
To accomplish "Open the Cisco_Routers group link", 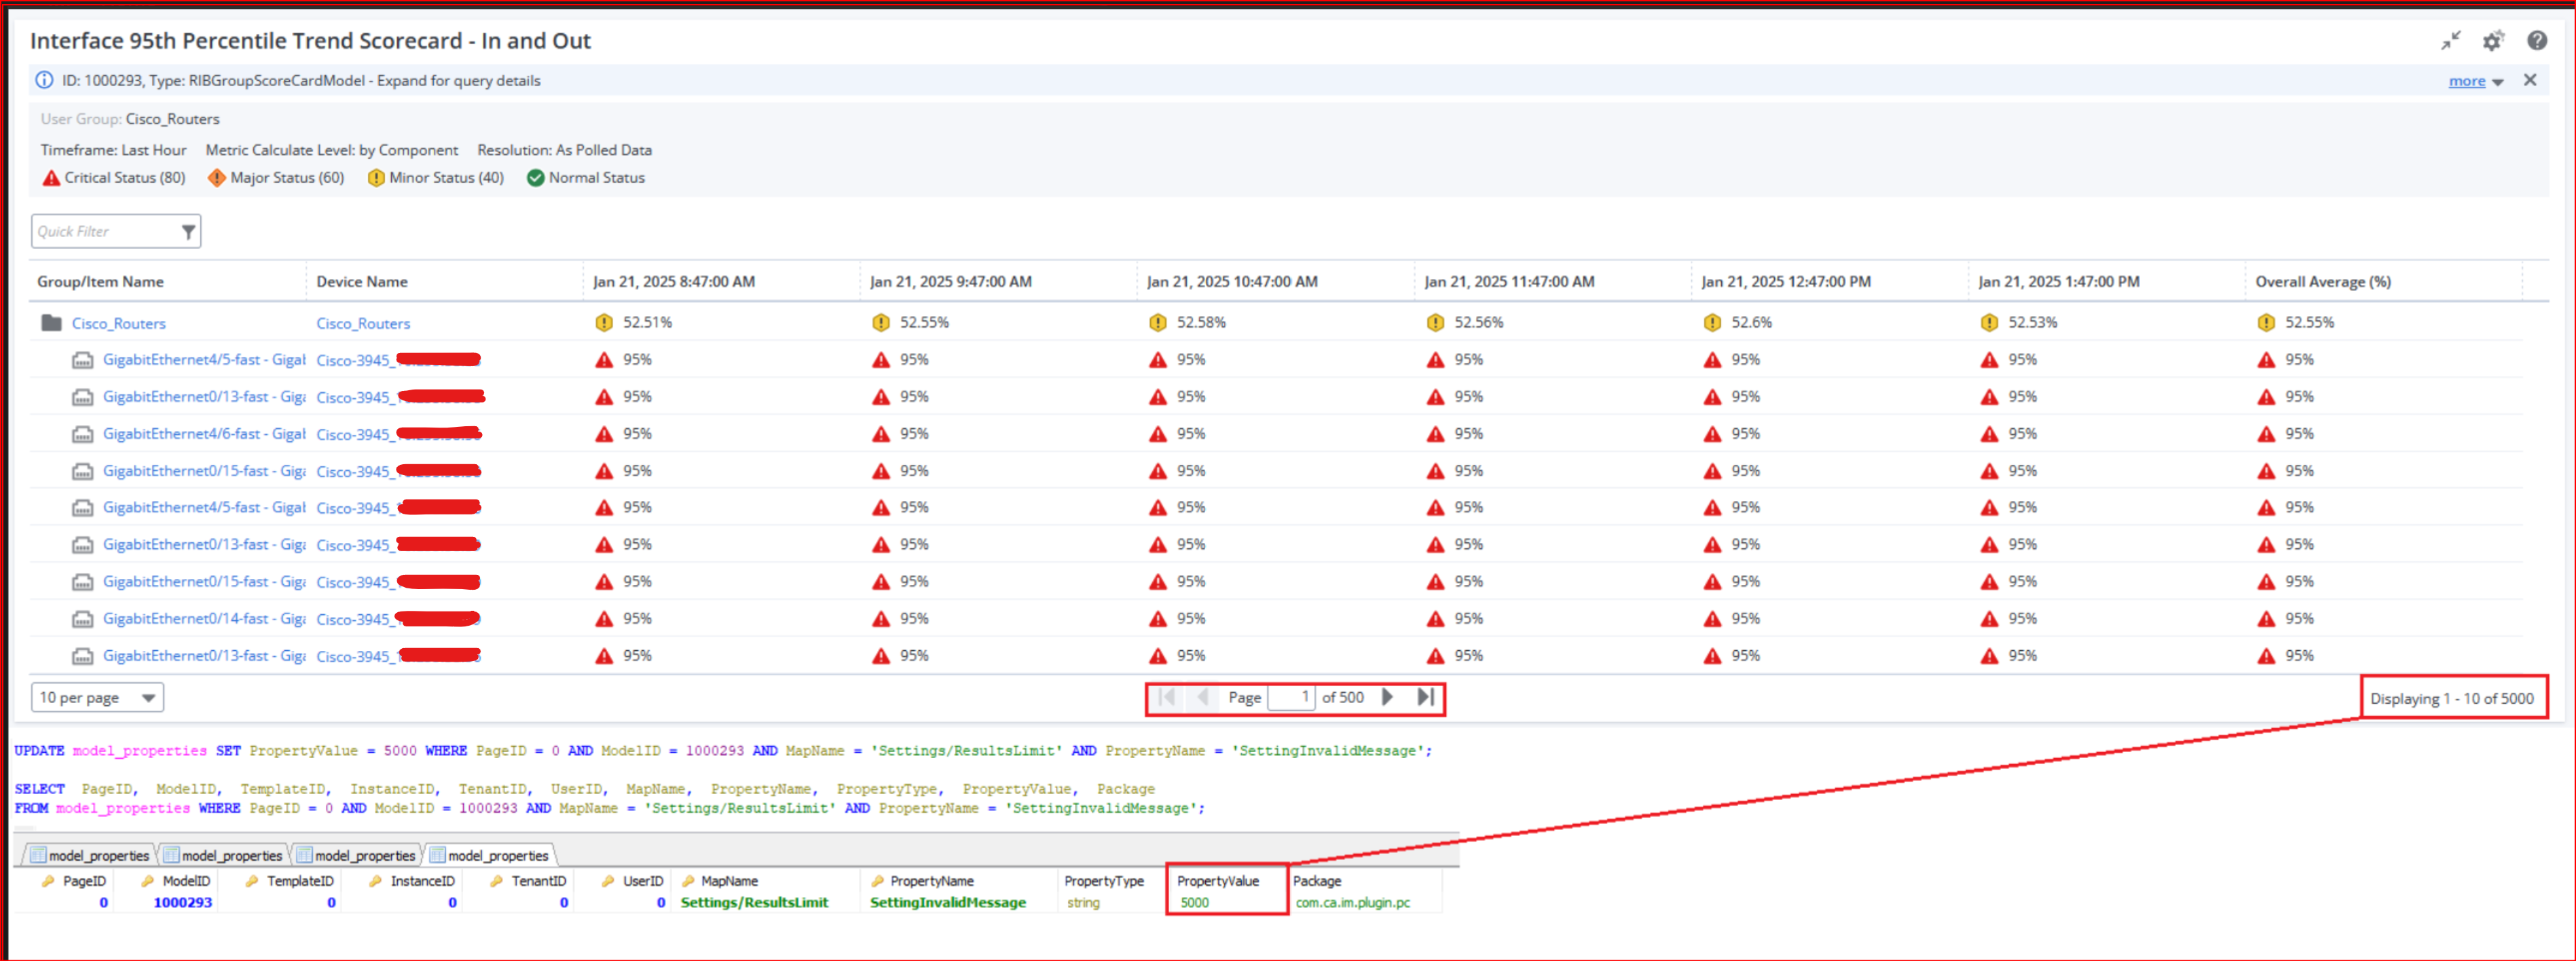I will coord(118,324).
